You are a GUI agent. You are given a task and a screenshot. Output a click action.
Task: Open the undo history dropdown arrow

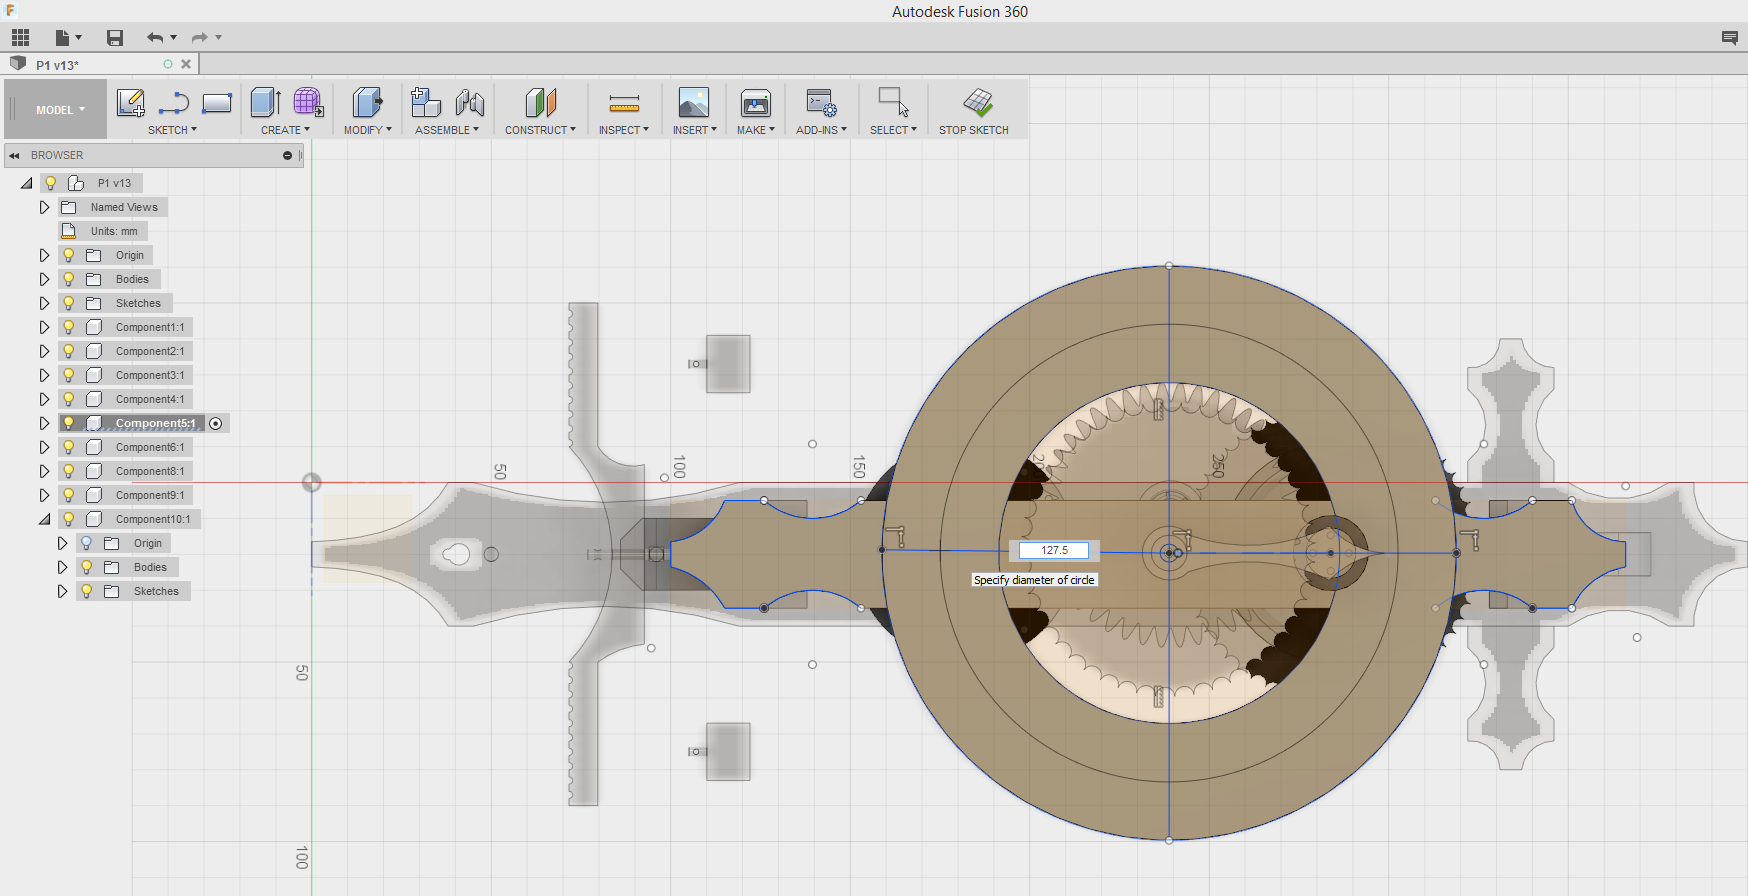174,38
